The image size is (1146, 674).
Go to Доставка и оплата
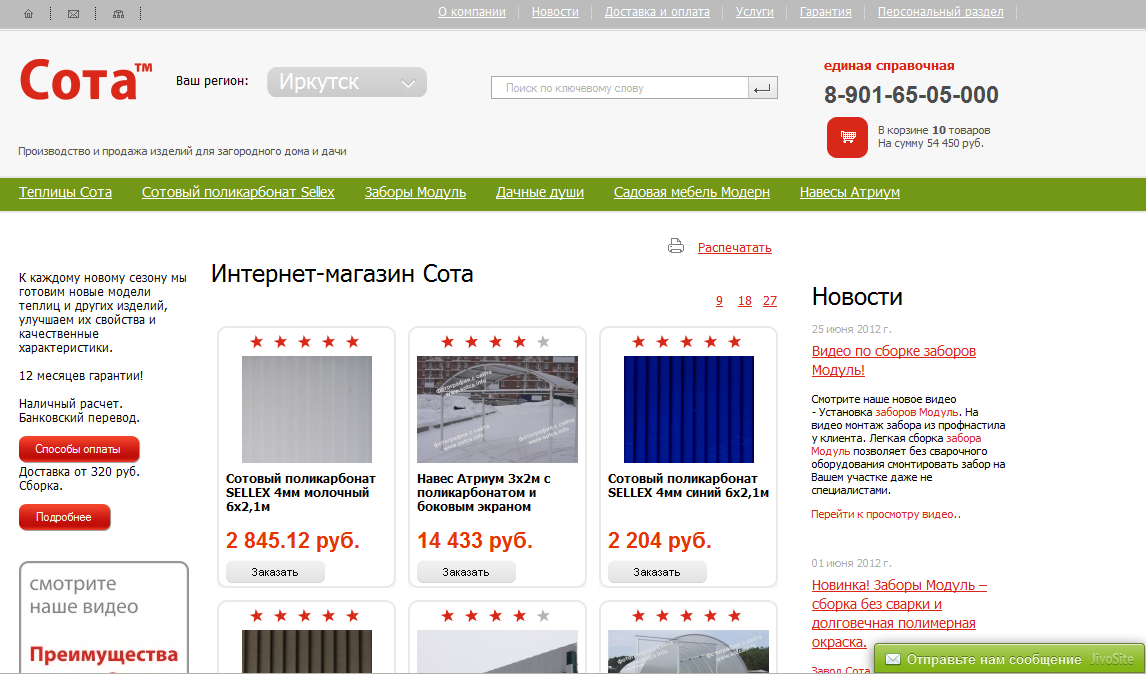[657, 12]
